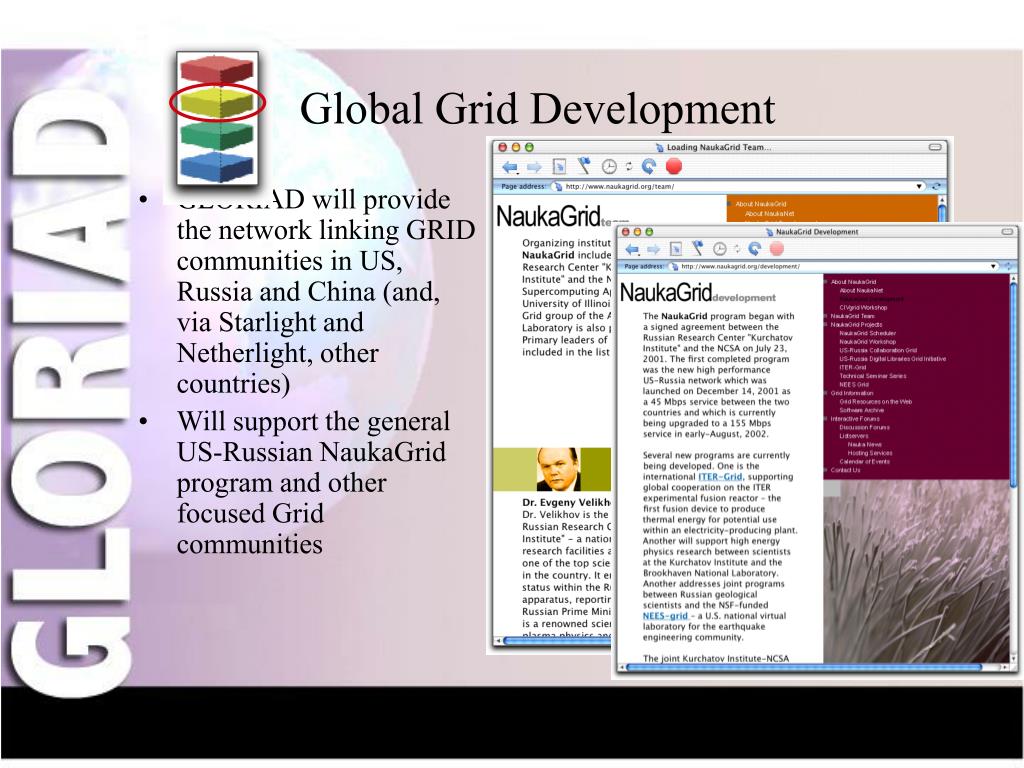Collapse NaukaGrid Projects section in sidebar
The image size is (1024, 768).
[825, 325]
